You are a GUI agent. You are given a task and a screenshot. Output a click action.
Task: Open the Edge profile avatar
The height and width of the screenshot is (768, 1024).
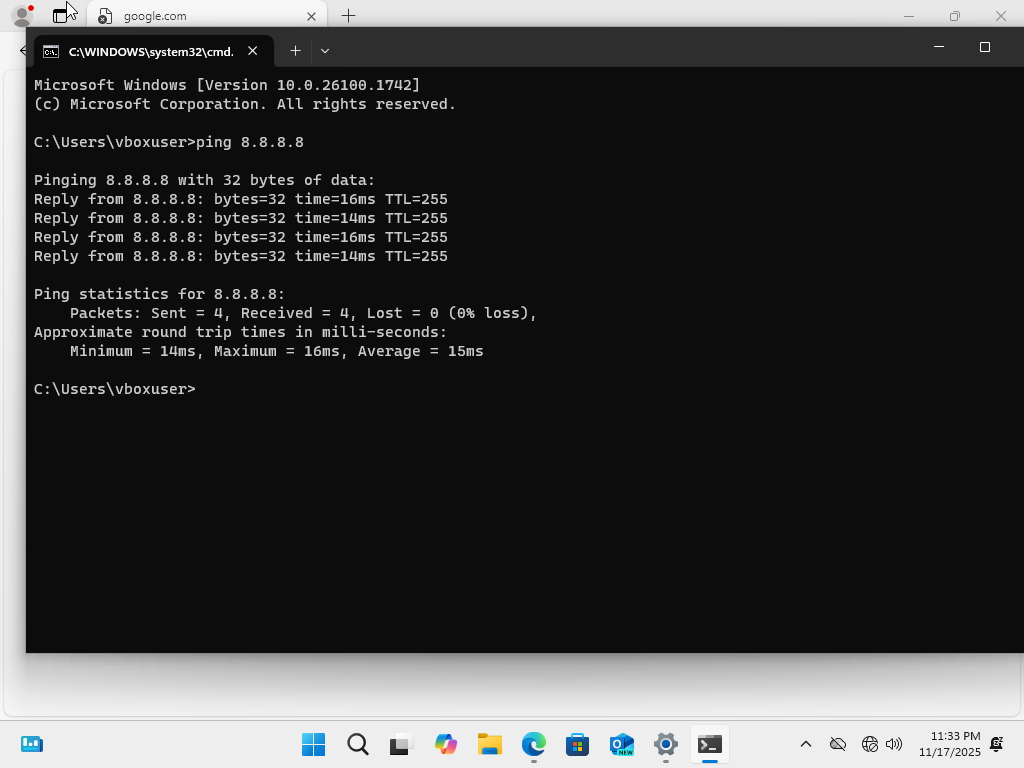[x=22, y=16]
